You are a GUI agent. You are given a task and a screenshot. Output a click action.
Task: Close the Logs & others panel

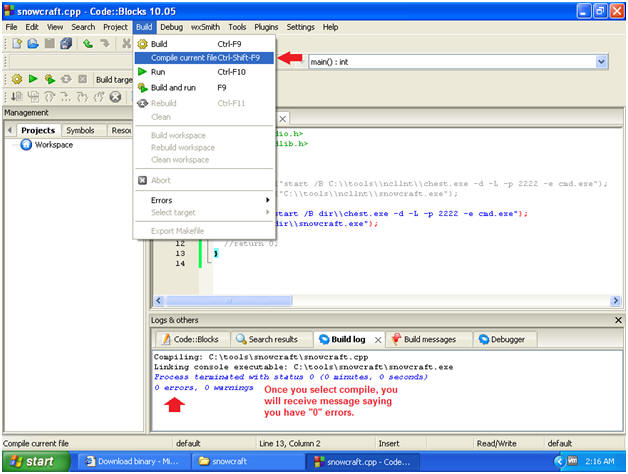[618, 320]
